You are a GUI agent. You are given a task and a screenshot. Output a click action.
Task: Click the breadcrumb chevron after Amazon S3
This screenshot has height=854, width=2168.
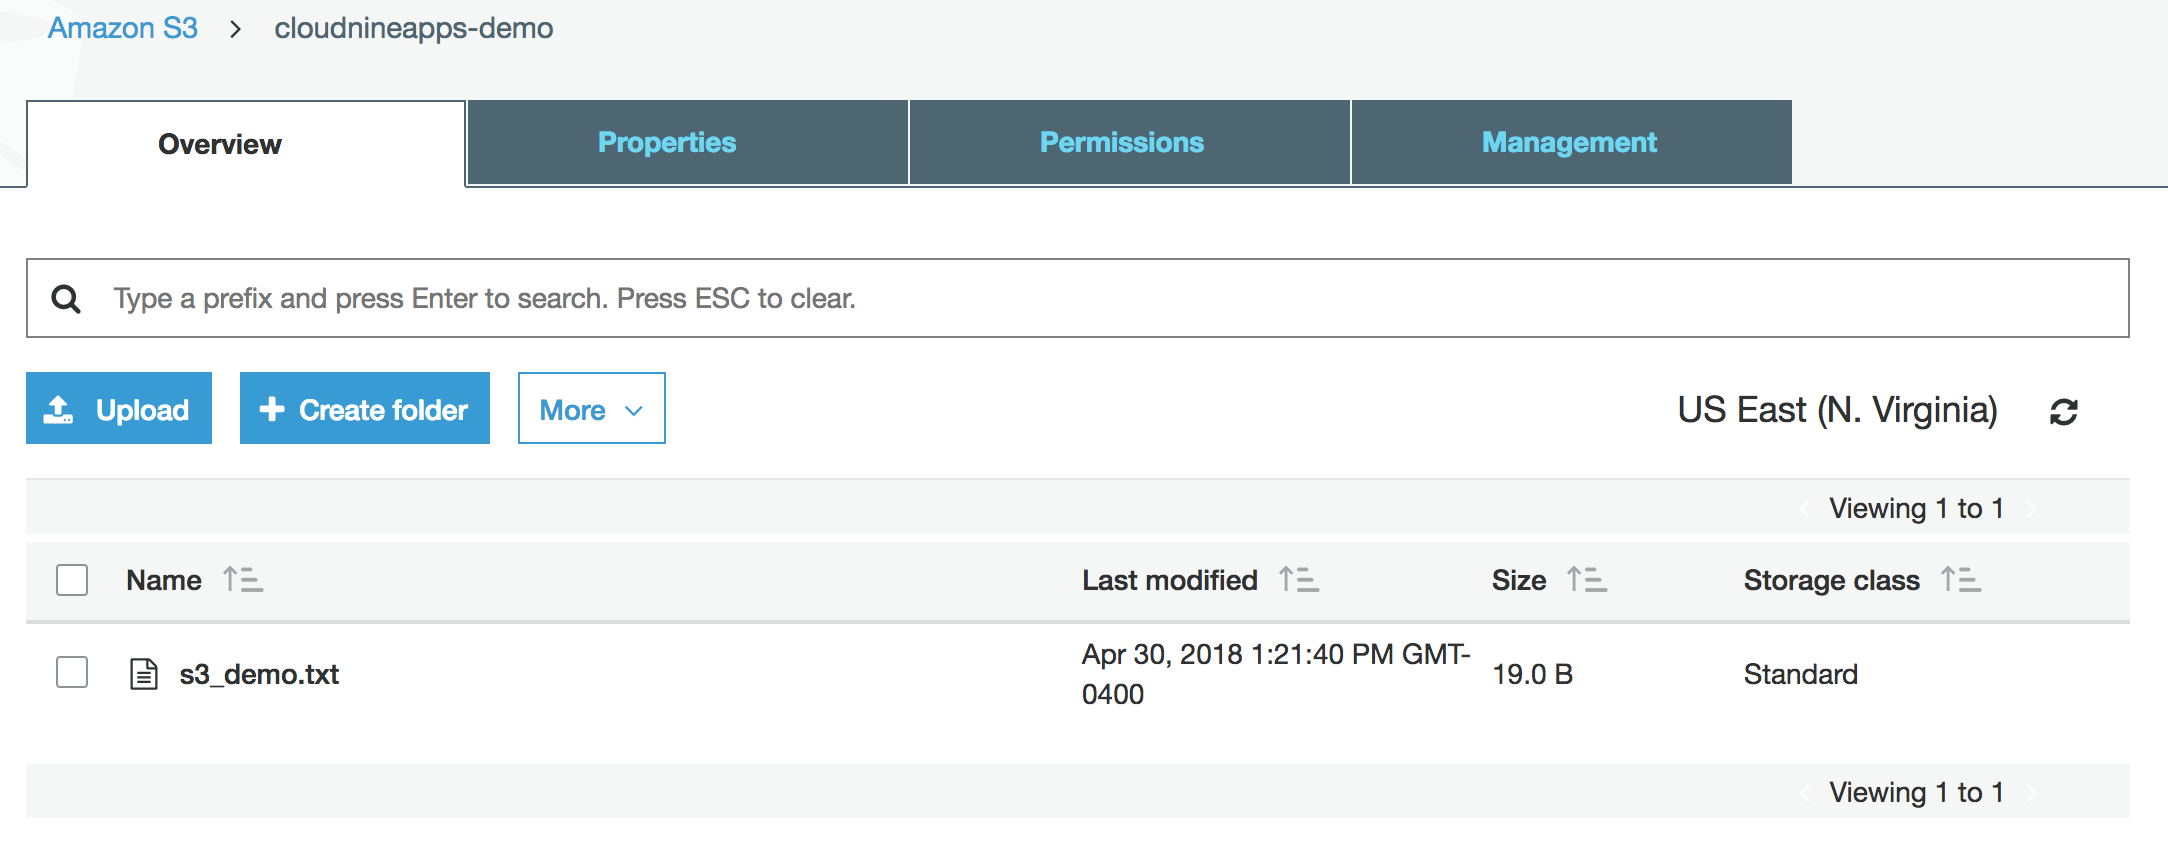coord(236,29)
